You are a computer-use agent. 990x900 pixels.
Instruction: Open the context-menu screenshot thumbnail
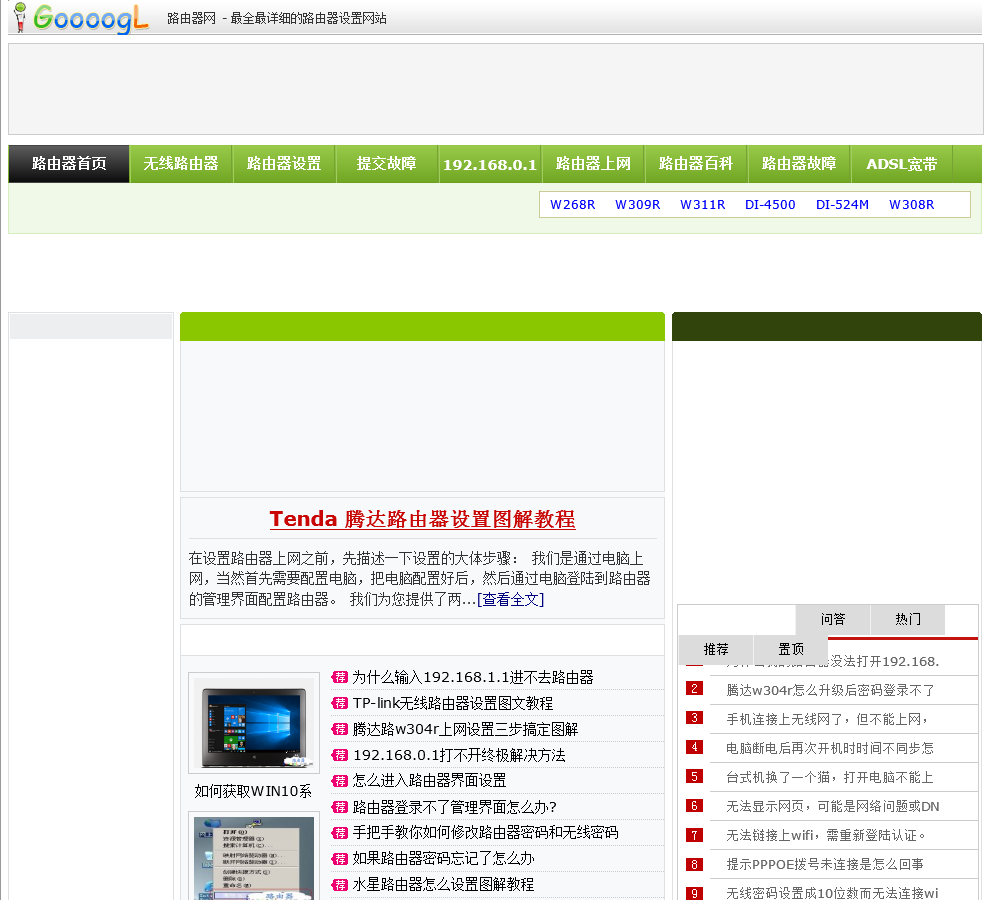[254, 858]
